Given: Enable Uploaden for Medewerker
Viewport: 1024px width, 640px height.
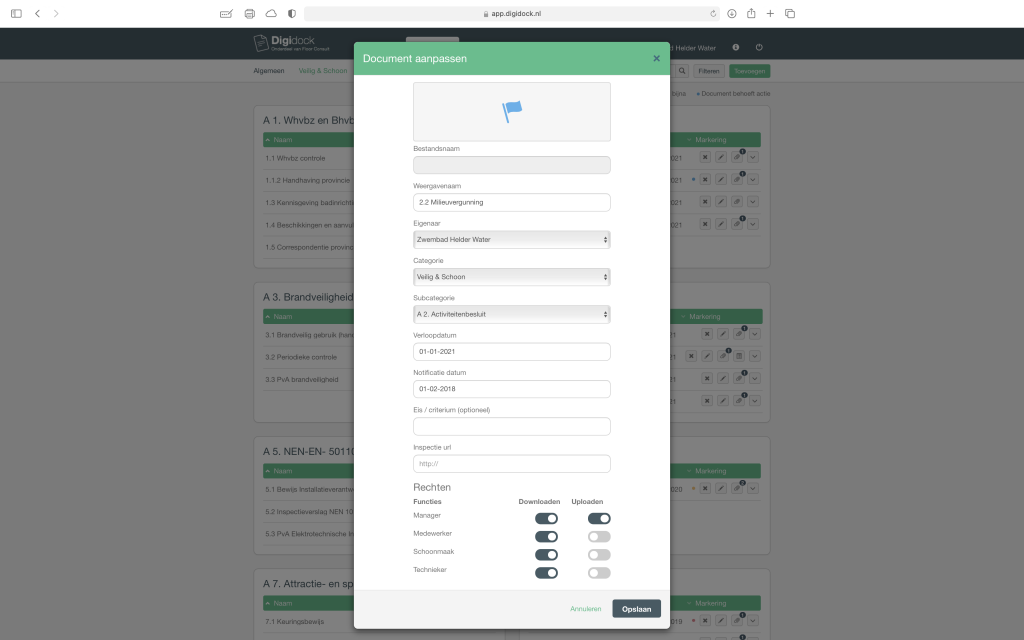Looking at the screenshot, I should pos(599,537).
